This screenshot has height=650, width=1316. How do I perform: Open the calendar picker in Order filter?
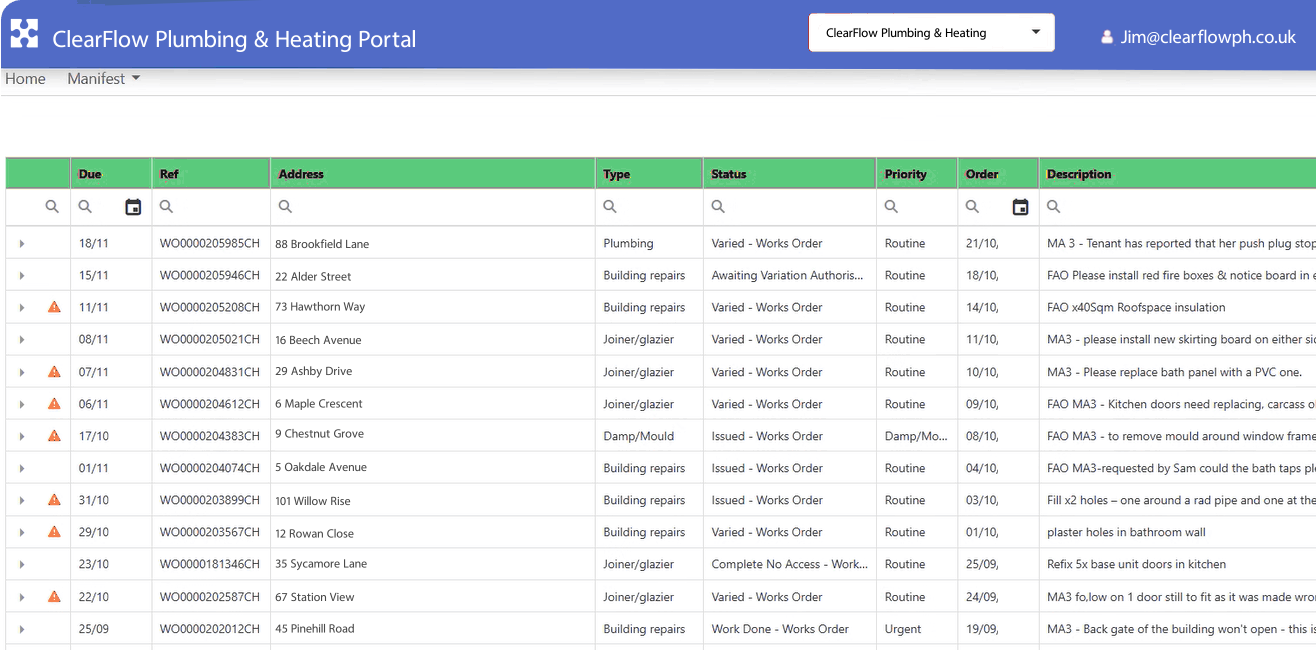click(x=1020, y=207)
